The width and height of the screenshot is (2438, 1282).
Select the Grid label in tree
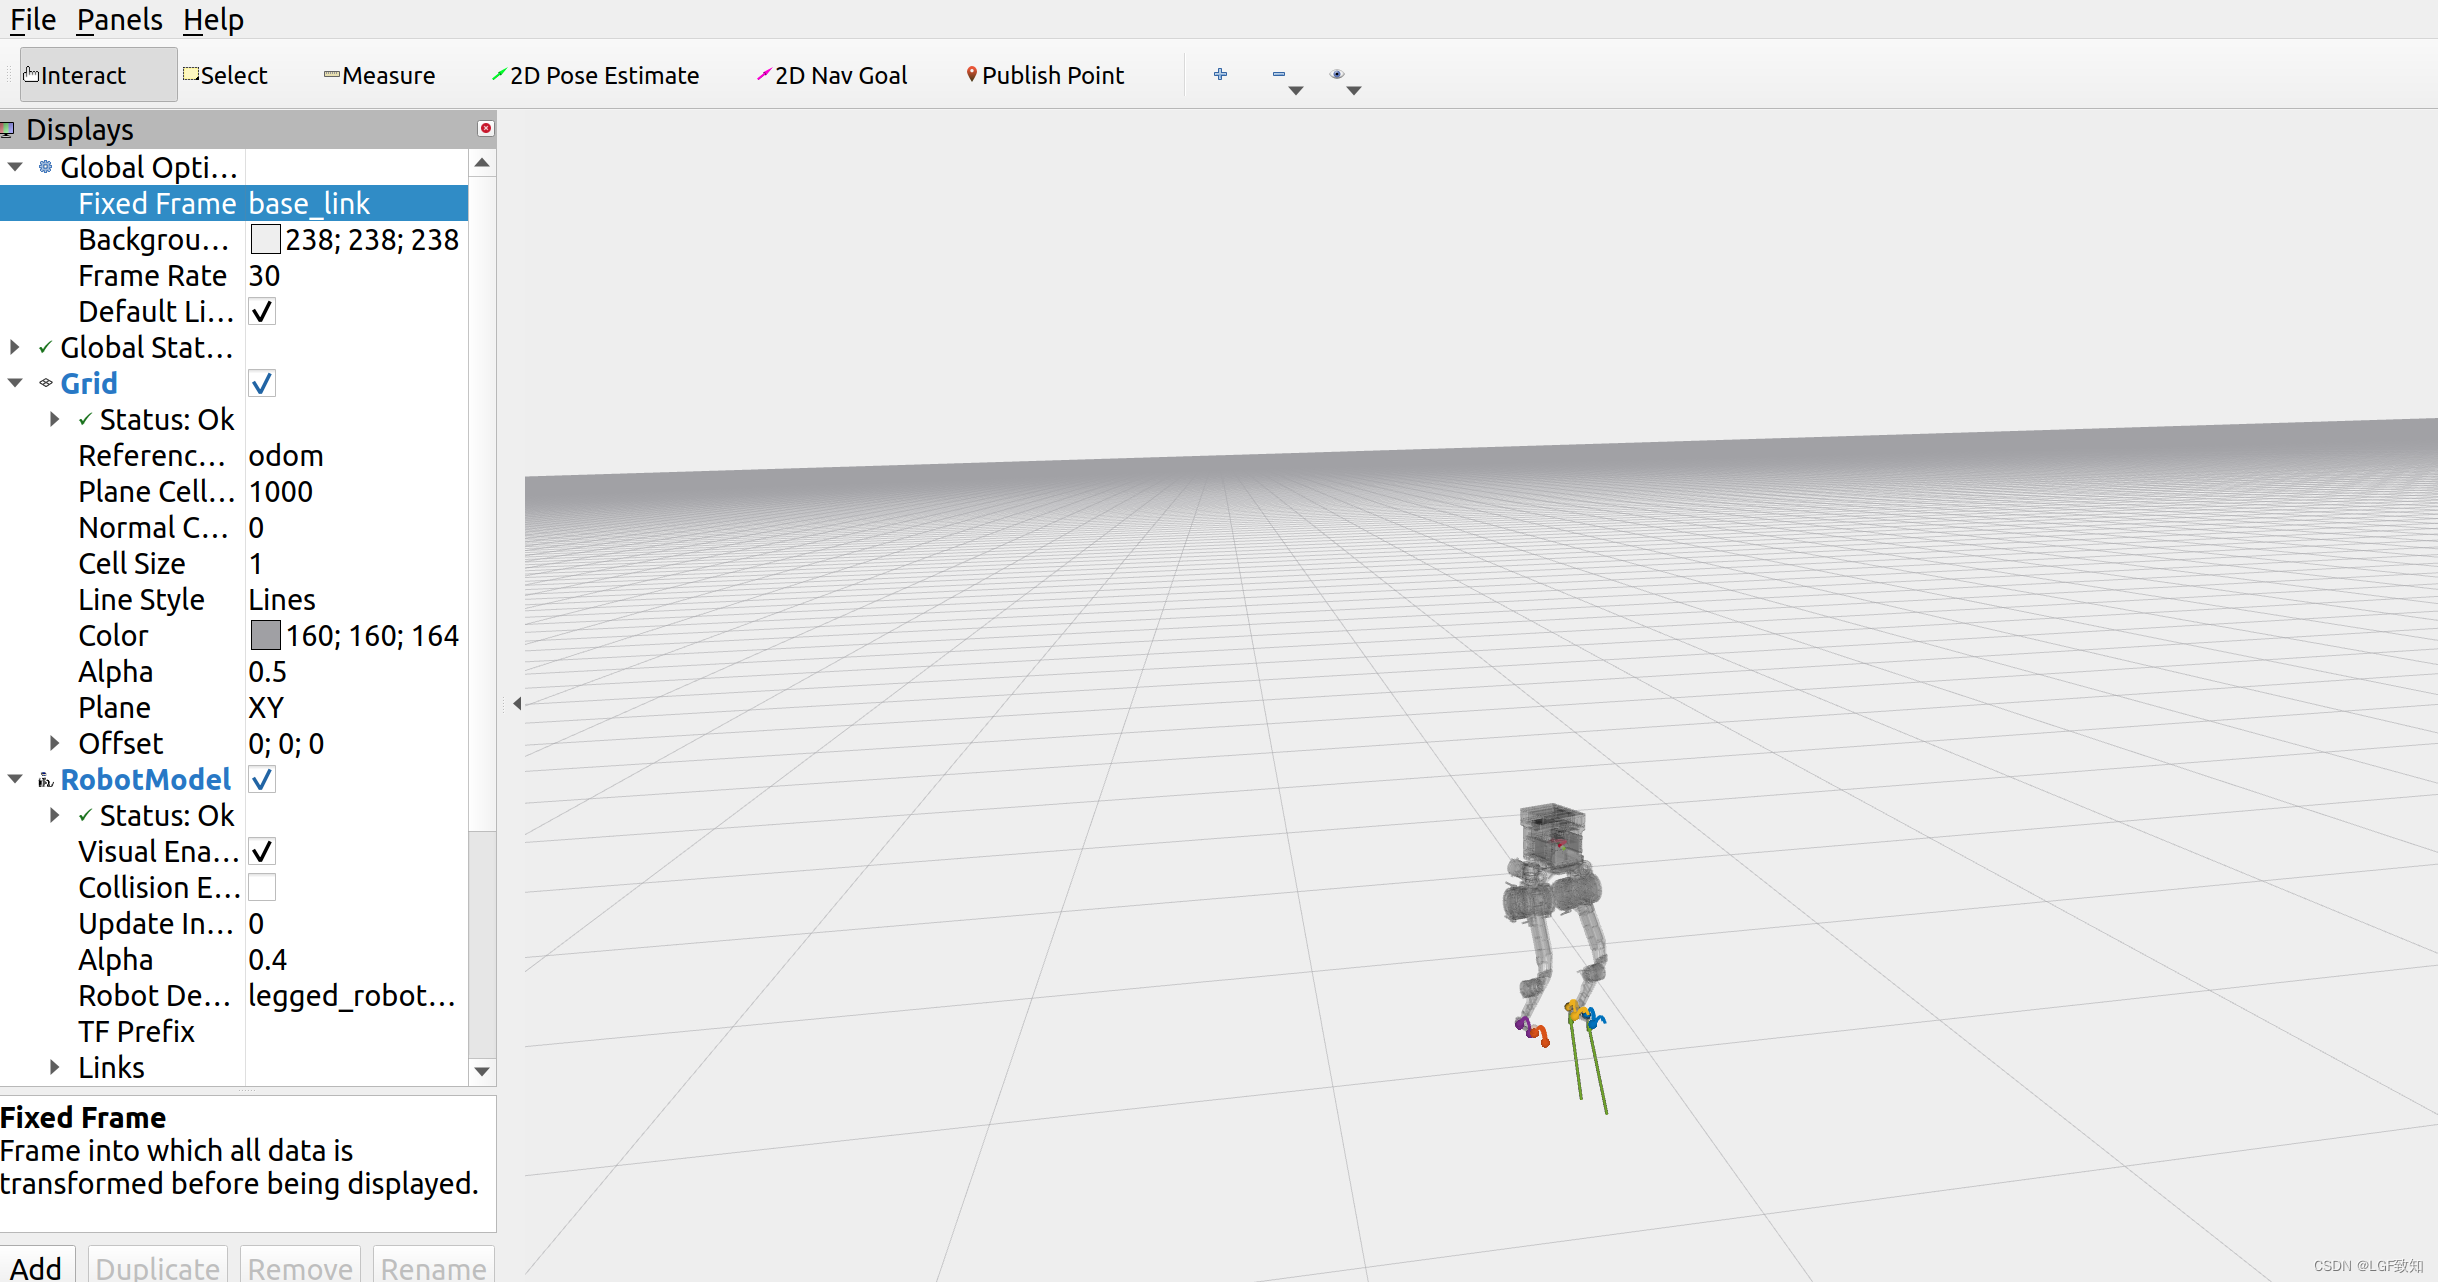[89, 384]
